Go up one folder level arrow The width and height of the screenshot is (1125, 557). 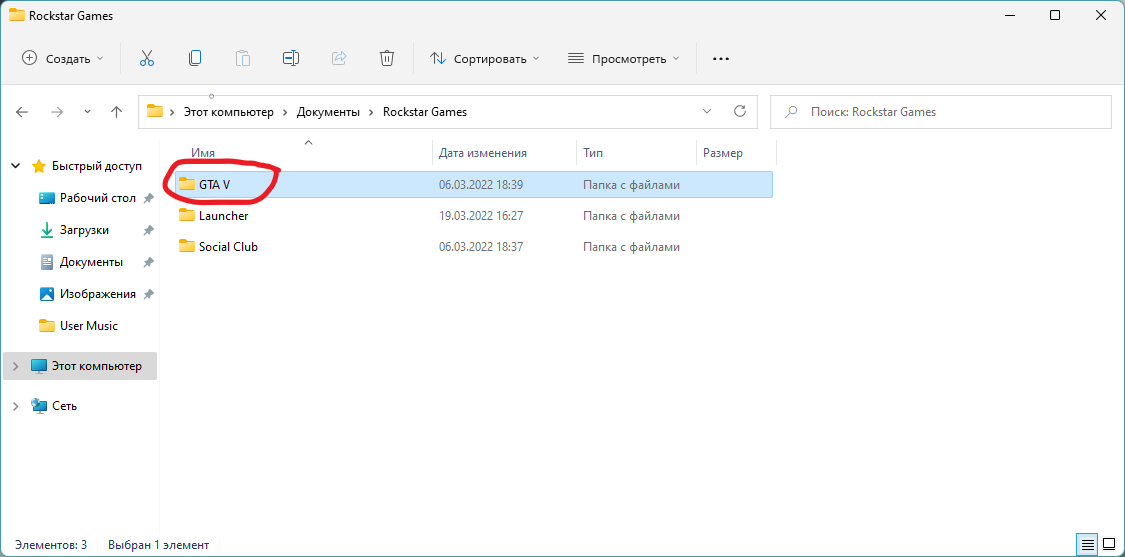click(116, 112)
